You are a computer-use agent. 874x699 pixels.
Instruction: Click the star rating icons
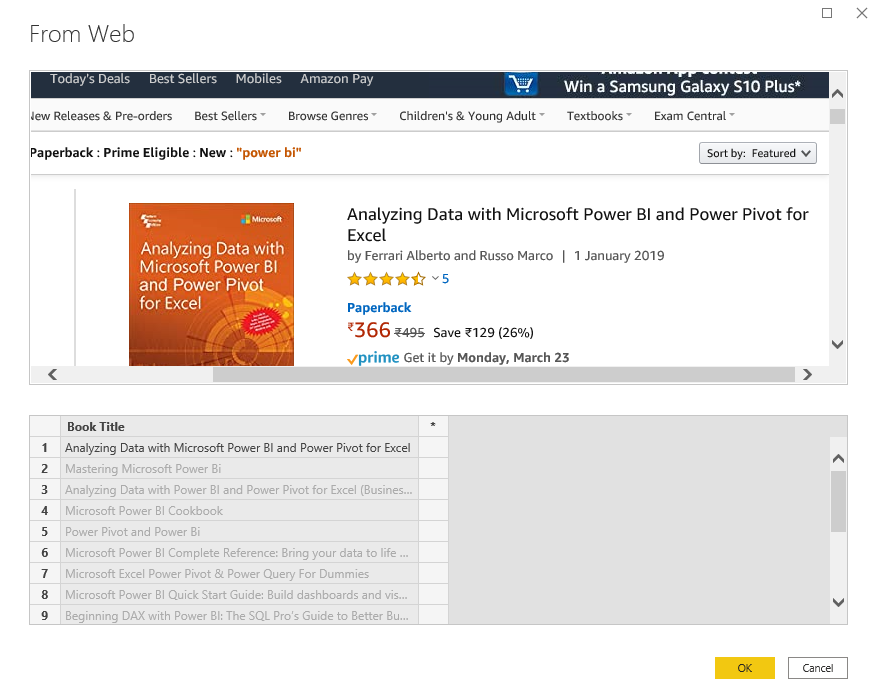coord(386,279)
